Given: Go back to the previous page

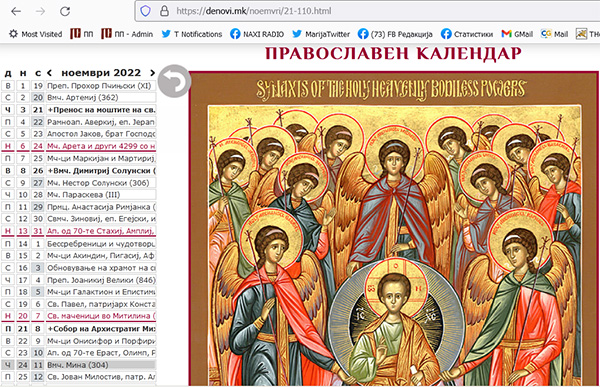Looking at the screenshot, I should (16, 11).
